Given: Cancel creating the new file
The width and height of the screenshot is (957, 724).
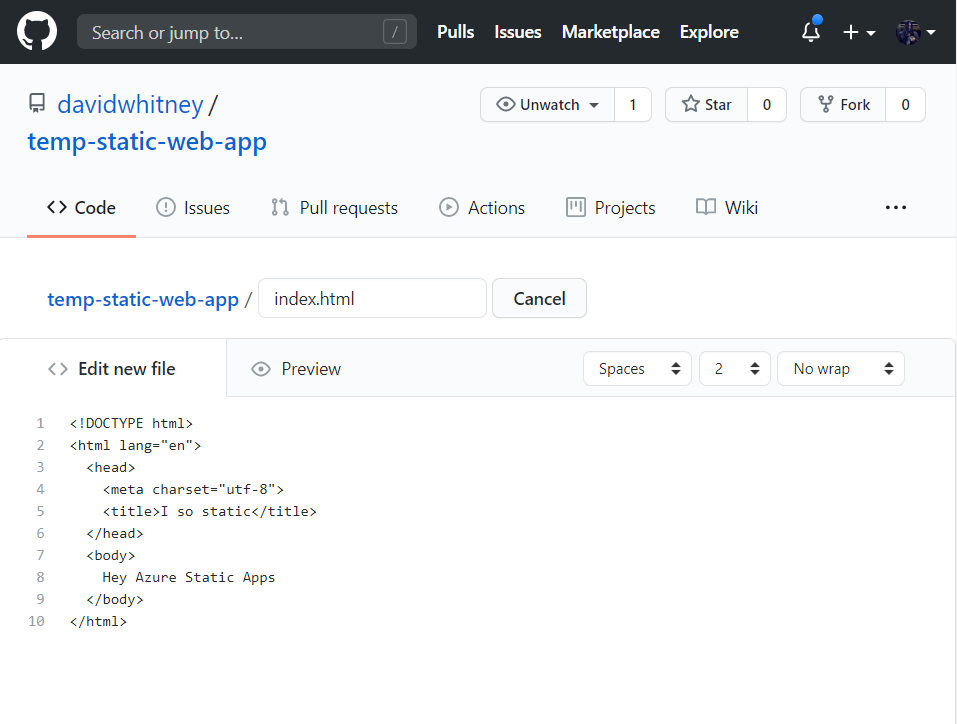Looking at the screenshot, I should pyautogui.click(x=540, y=299).
